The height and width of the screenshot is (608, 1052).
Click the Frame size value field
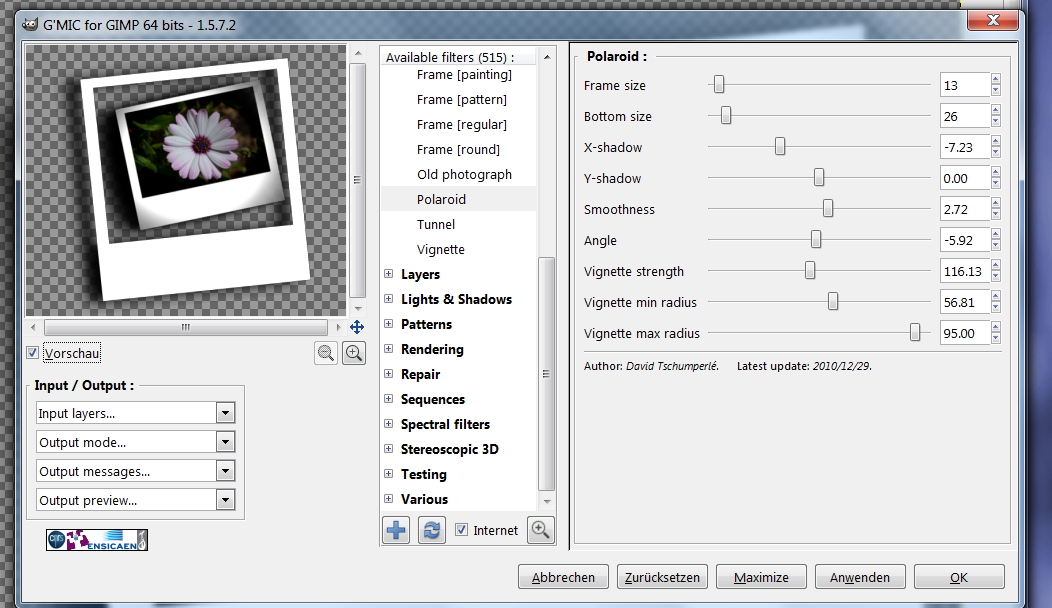(965, 85)
